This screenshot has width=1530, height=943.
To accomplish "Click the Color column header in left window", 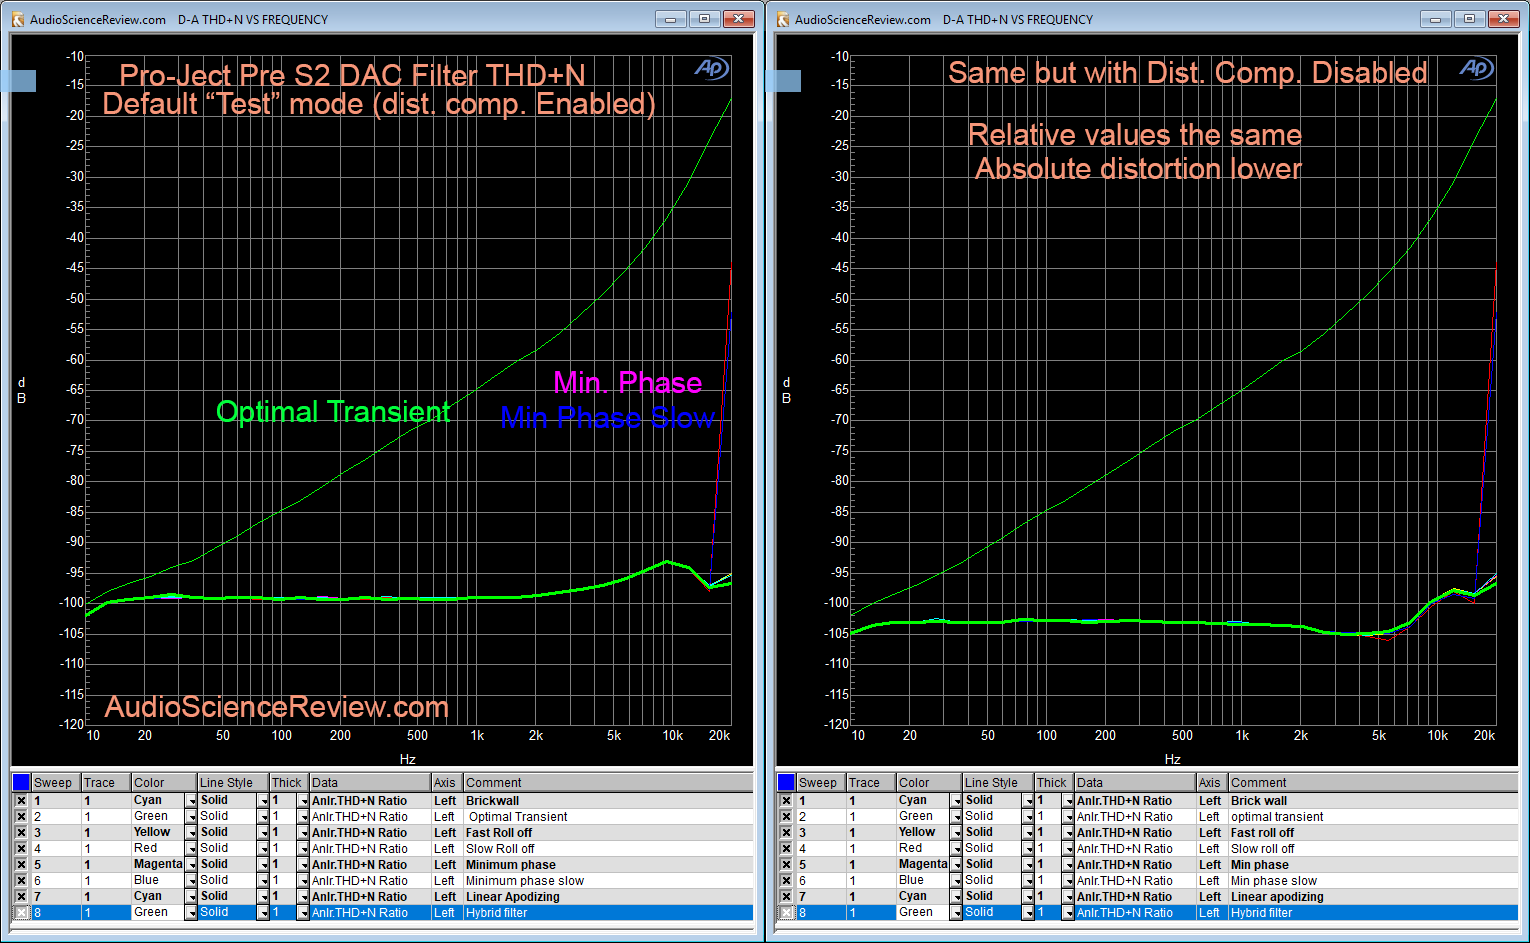I will point(164,783).
